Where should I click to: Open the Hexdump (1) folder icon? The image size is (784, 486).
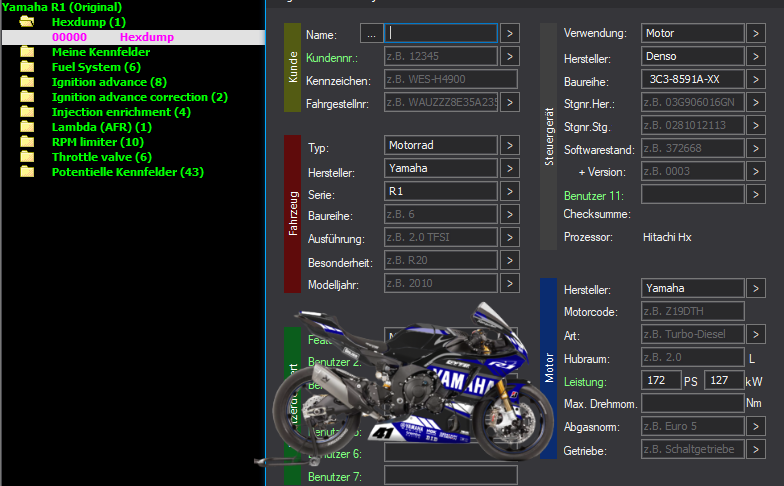tap(27, 22)
